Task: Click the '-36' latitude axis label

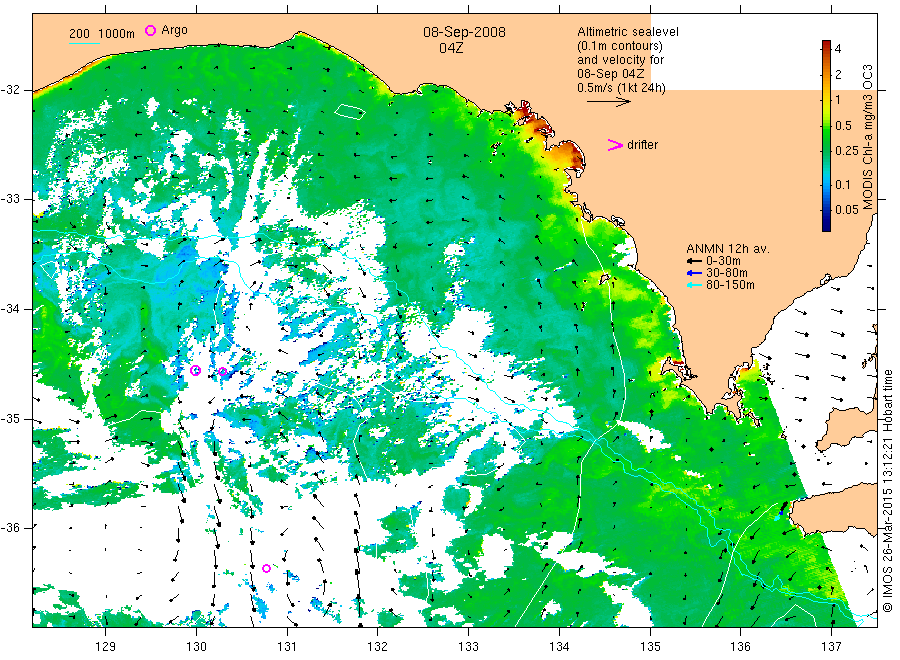Action: [x=10, y=528]
